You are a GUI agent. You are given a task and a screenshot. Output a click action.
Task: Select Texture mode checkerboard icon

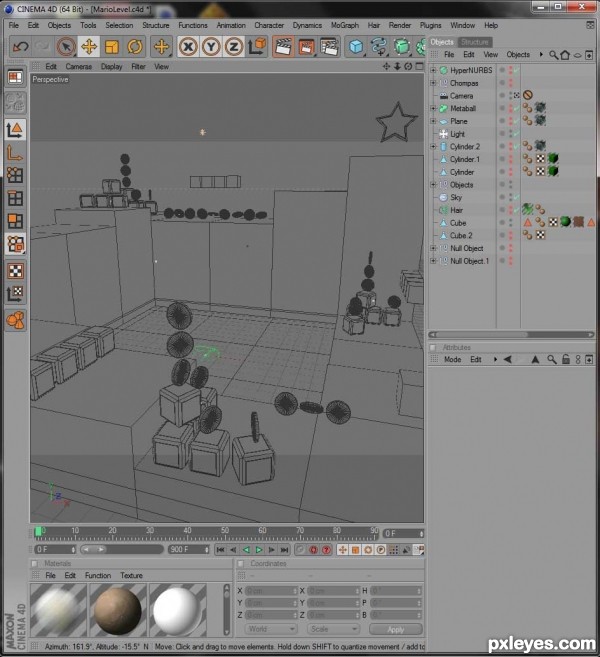(16, 271)
